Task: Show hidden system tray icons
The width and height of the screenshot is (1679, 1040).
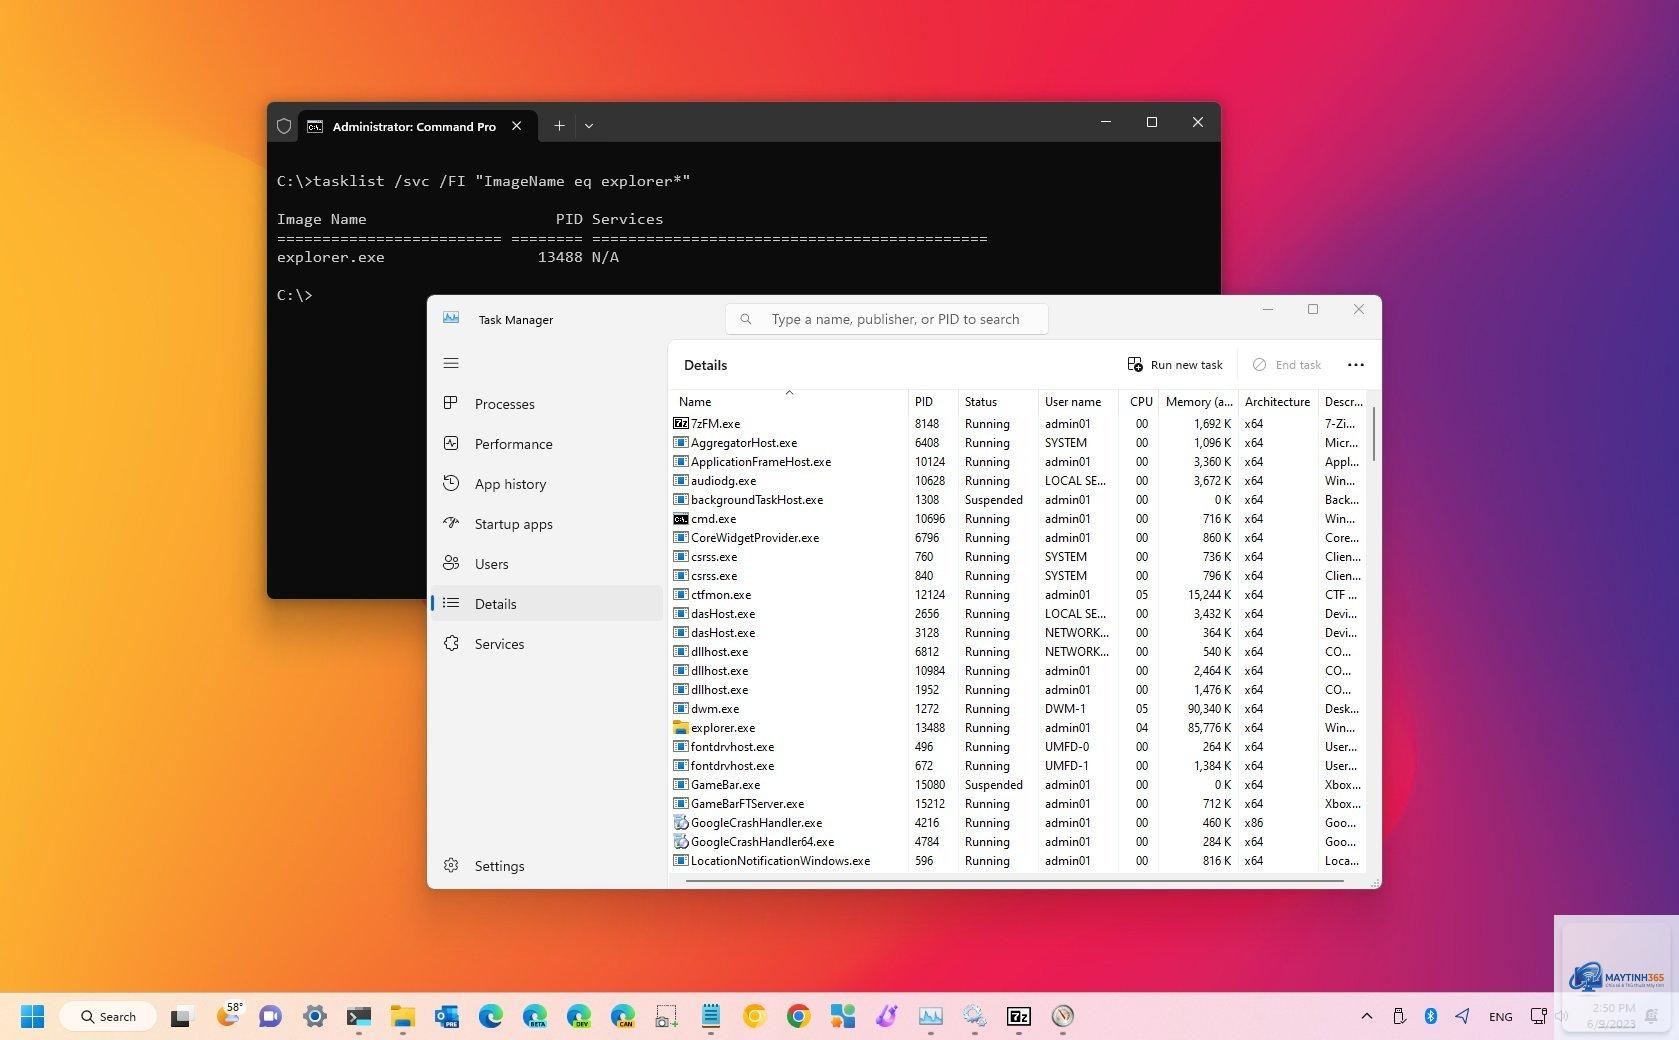Action: [x=1367, y=1016]
